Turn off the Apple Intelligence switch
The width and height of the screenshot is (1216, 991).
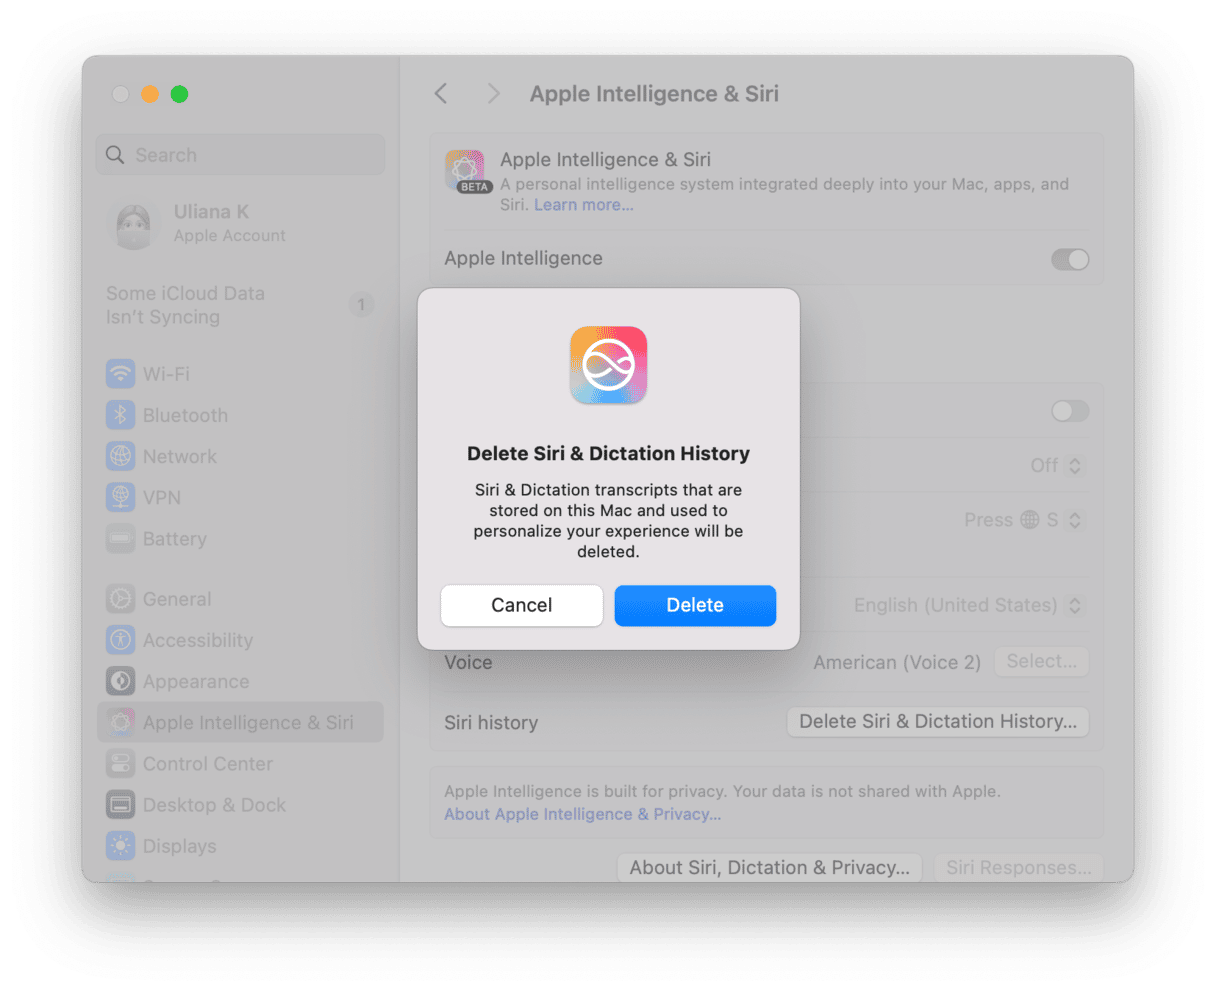tap(1070, 259)
